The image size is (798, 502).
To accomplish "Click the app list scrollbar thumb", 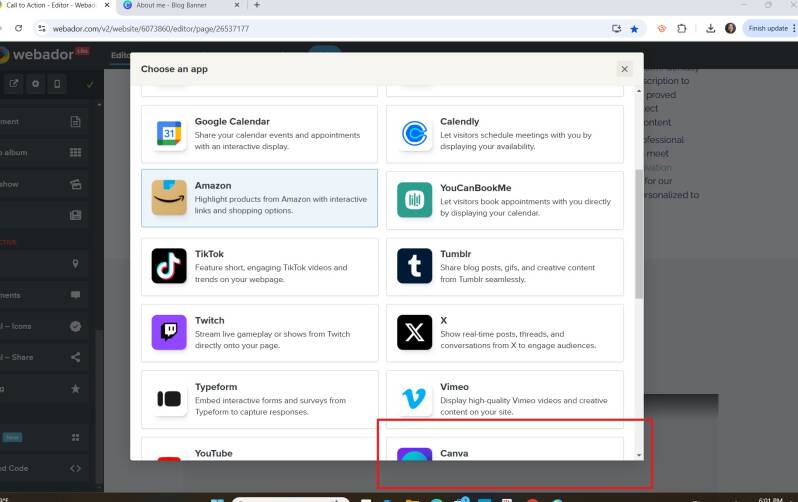I will [639, 234].
